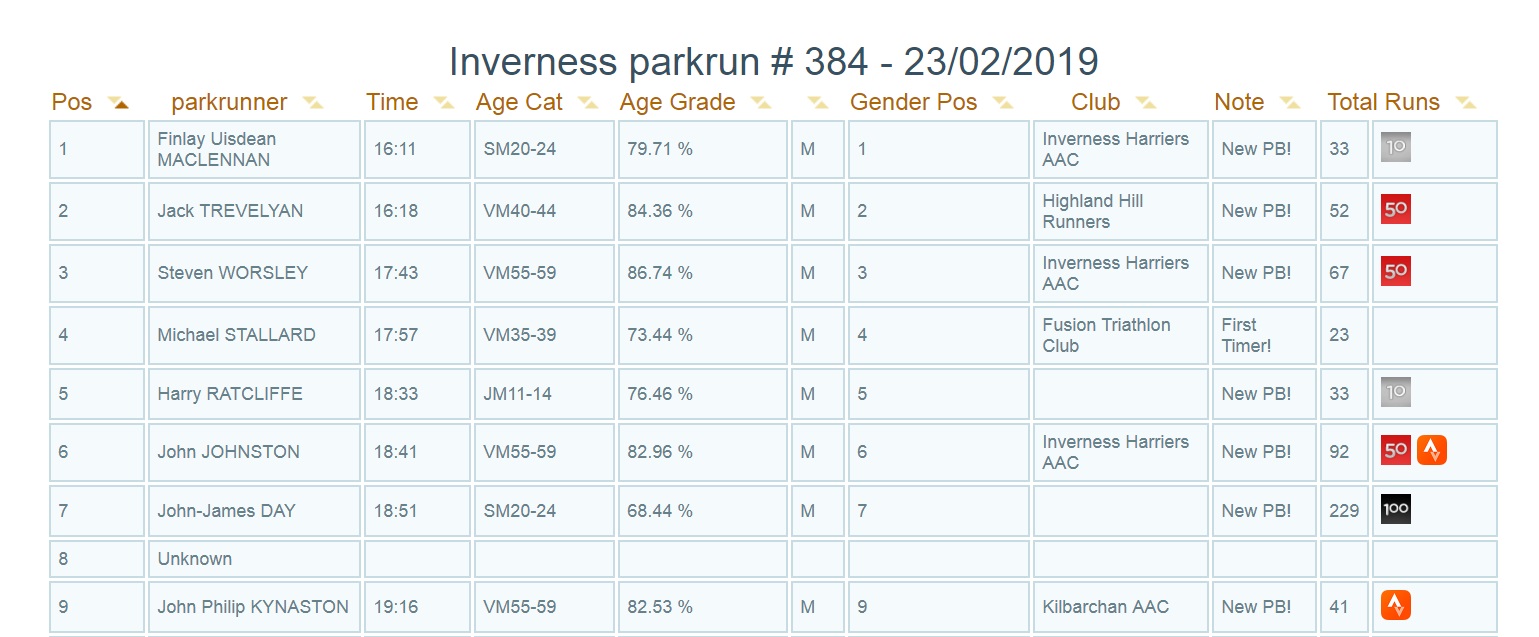Open John-James DAY's runner page
Screen dimensions: 1539x637
tap(227, 511)
